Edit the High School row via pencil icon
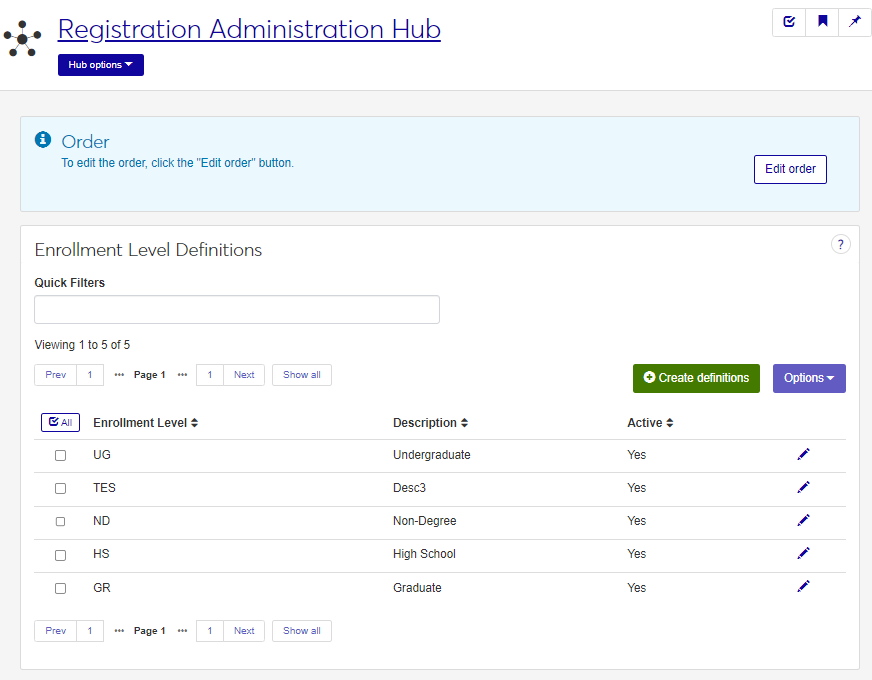This screenshot has width=872, height=680. click(803, 553)
